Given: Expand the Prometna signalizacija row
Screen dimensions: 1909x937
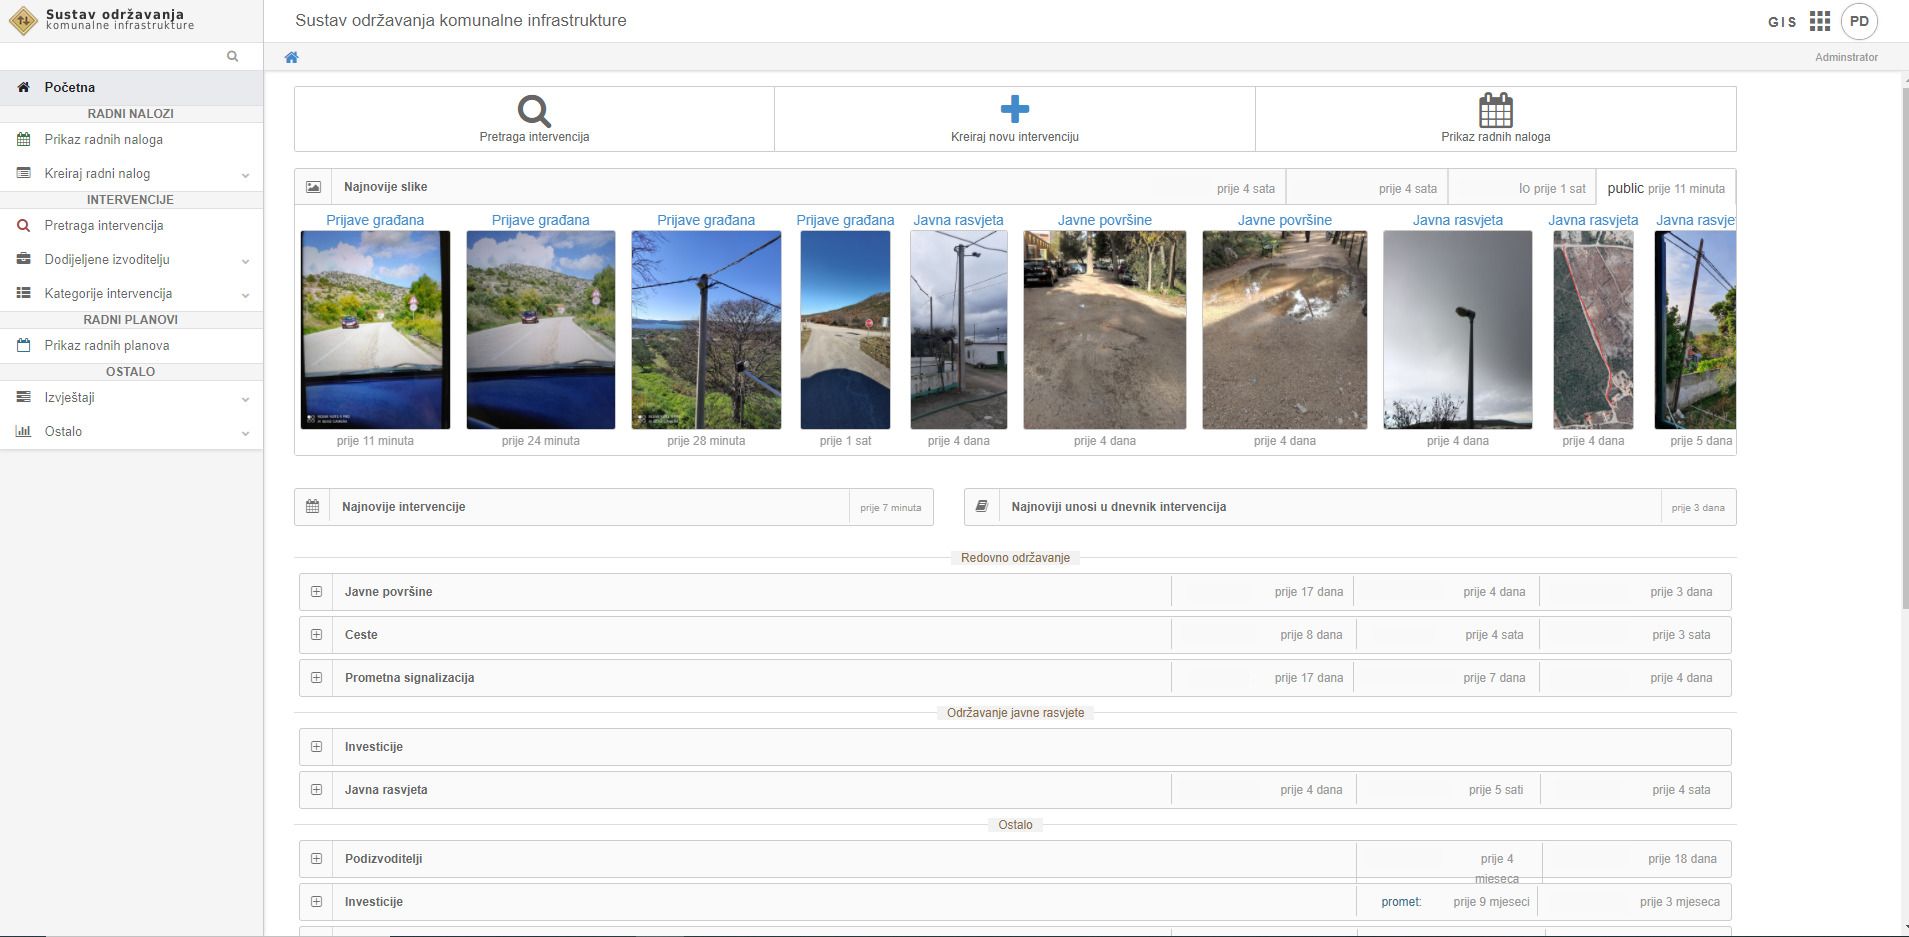Looking at the screenshot, I should click(x=316, y=678).
